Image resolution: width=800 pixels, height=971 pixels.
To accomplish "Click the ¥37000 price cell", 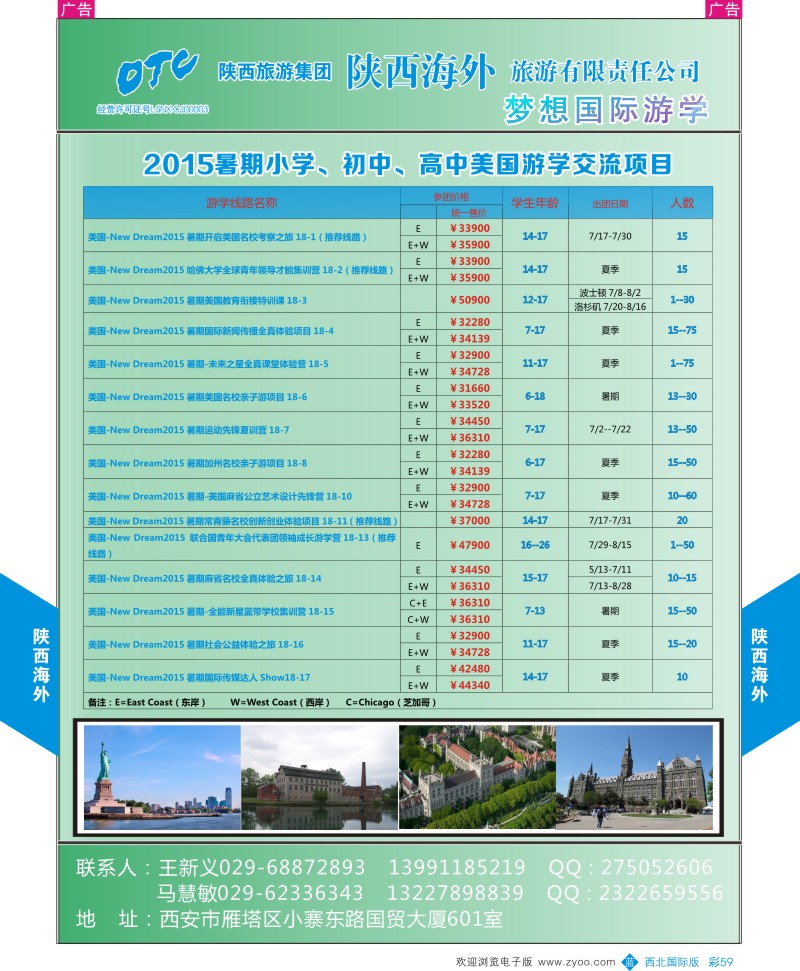I will [469, 520].
